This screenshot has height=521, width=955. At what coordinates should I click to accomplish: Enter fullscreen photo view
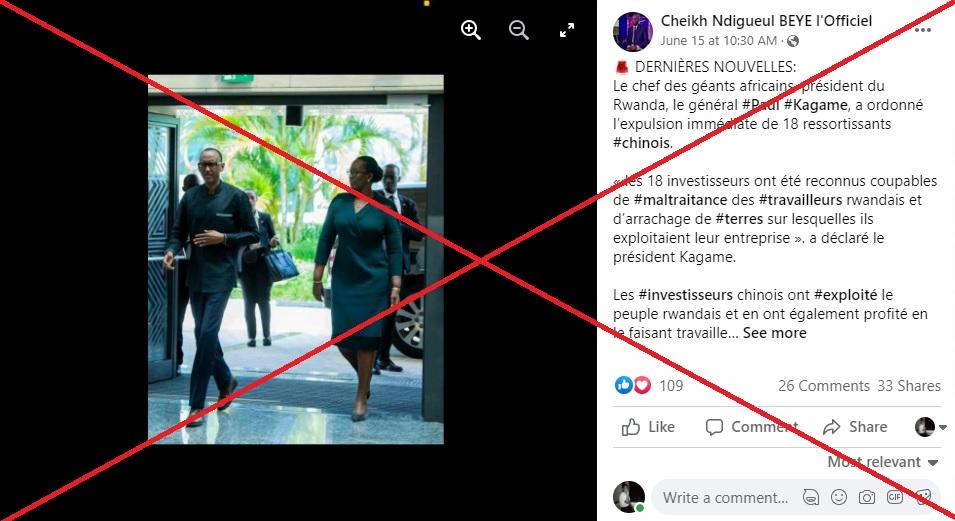tap(567, 30)
